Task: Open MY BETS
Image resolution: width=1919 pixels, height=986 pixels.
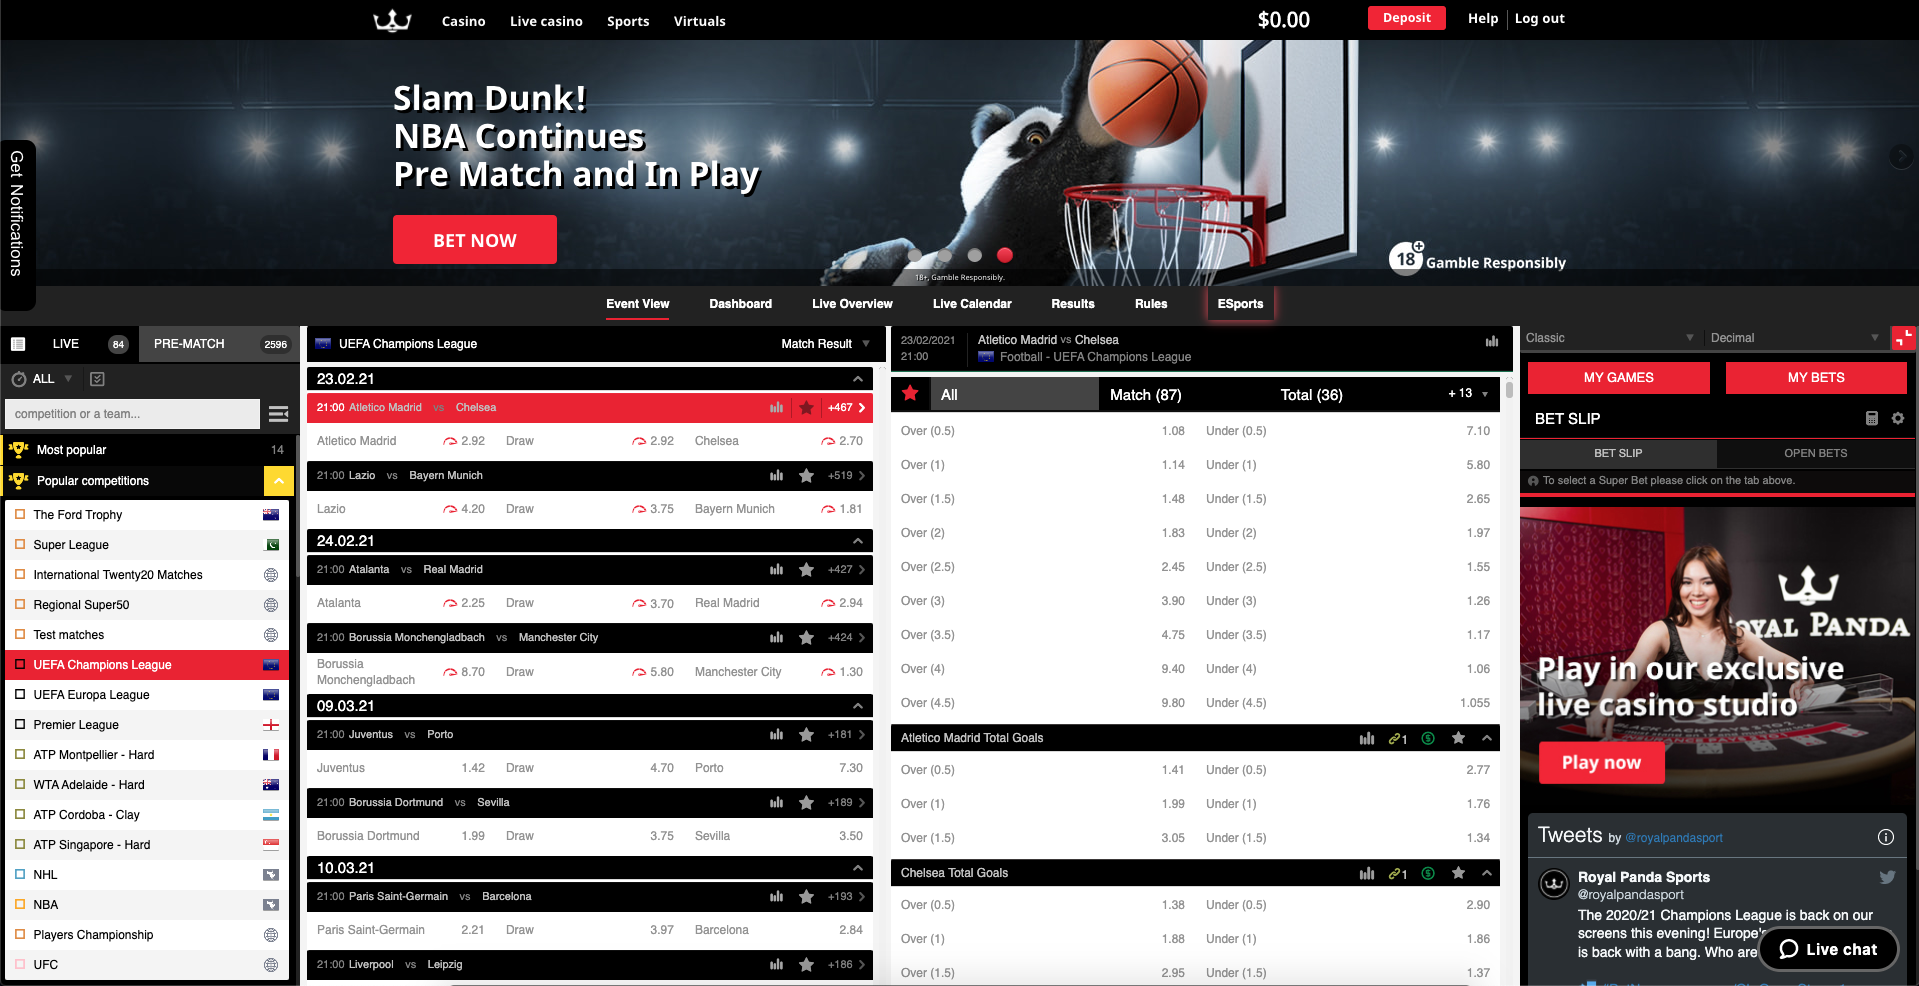Action: [x=1816, y=378]
